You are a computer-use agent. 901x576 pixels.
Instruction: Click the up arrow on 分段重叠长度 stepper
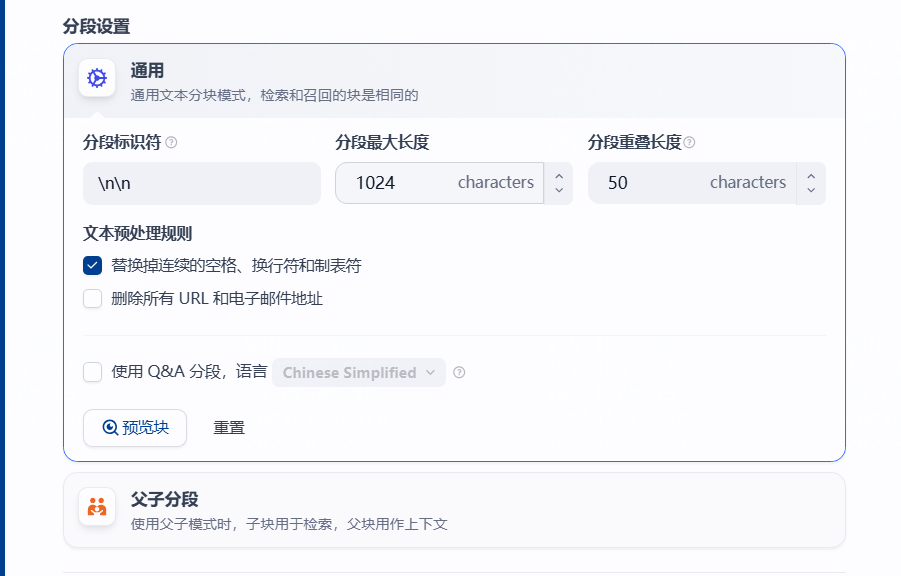810,176
